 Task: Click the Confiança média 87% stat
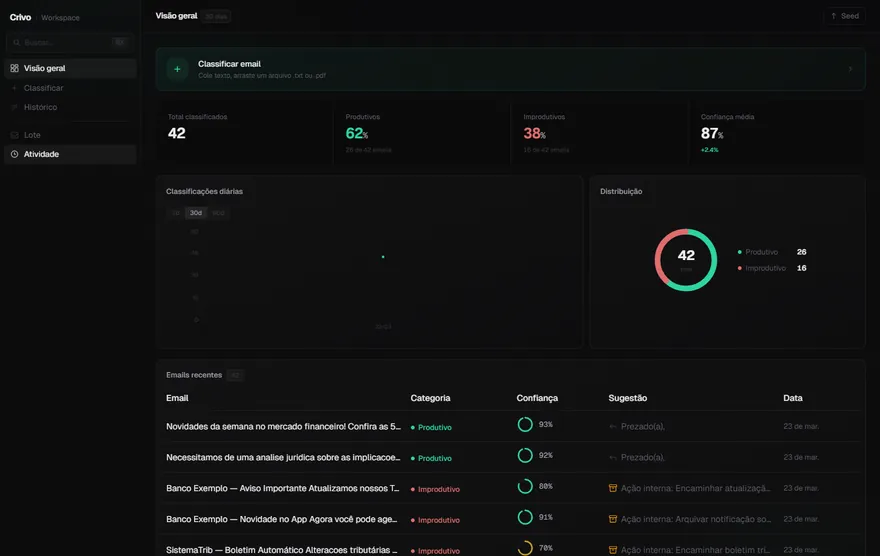click(712, 134)
